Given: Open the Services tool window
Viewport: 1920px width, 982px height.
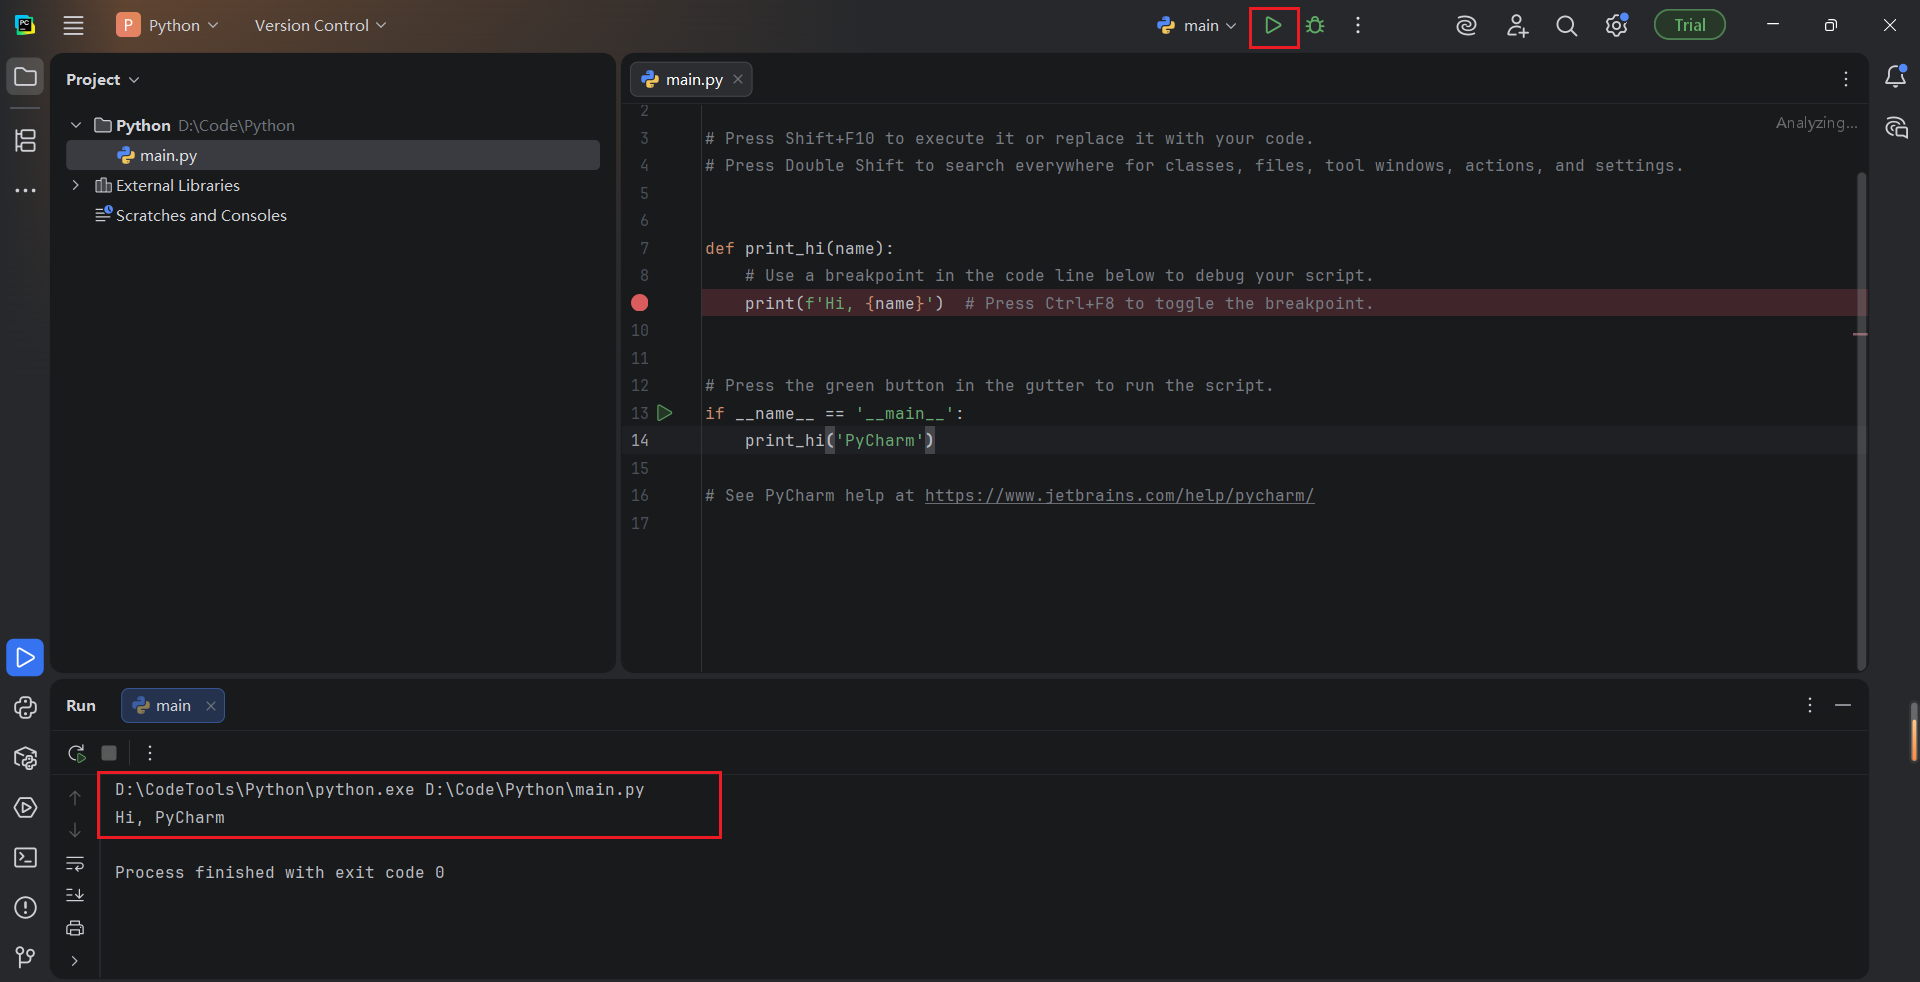Looking at the screenshot, I should pyautogui.click(x=25, y=808).
